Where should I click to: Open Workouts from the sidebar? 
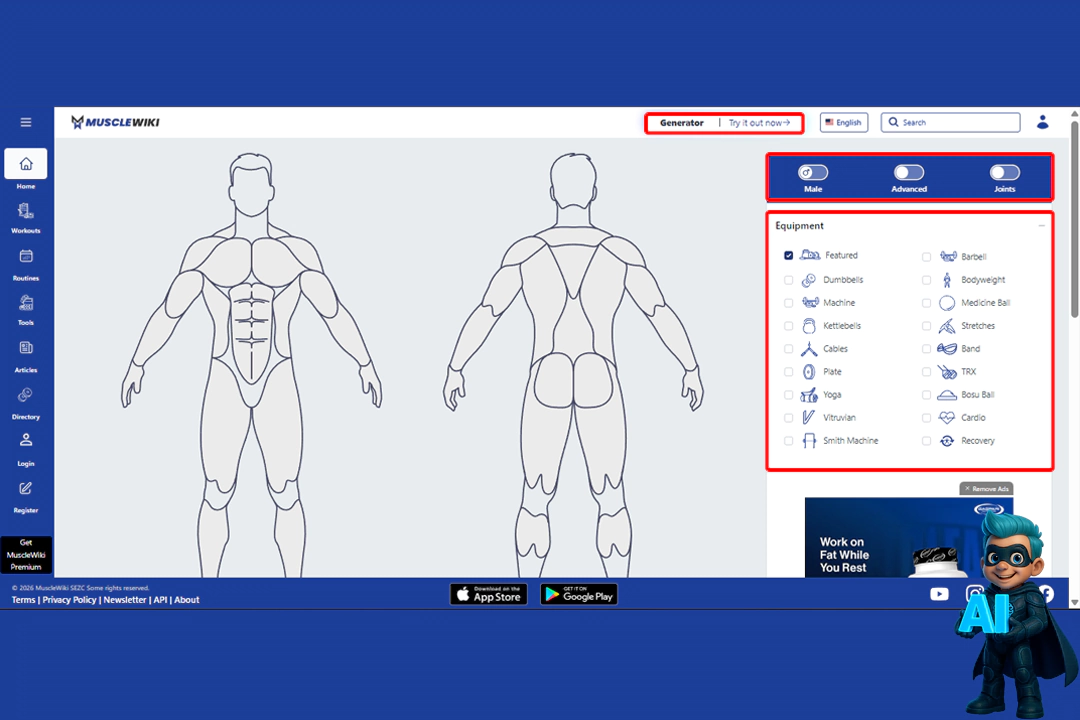pos(26,212)
